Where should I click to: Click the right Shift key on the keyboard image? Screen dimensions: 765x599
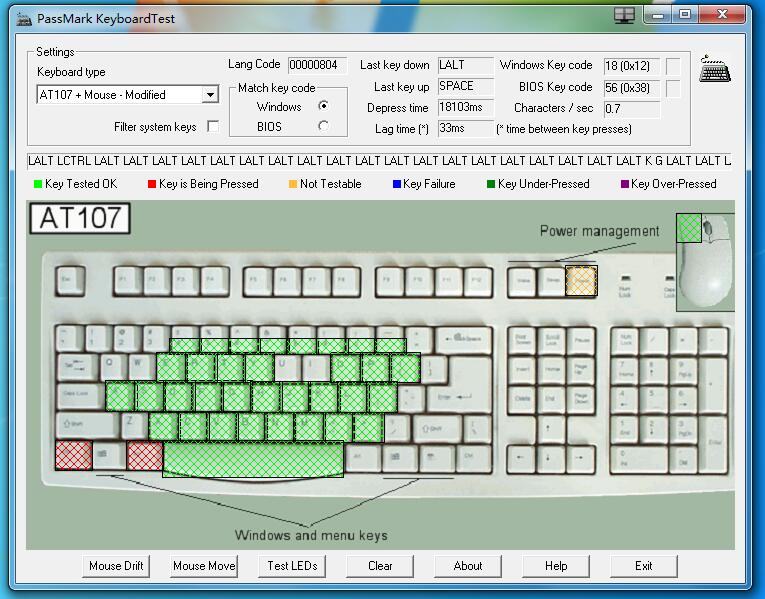coord(439,428)
